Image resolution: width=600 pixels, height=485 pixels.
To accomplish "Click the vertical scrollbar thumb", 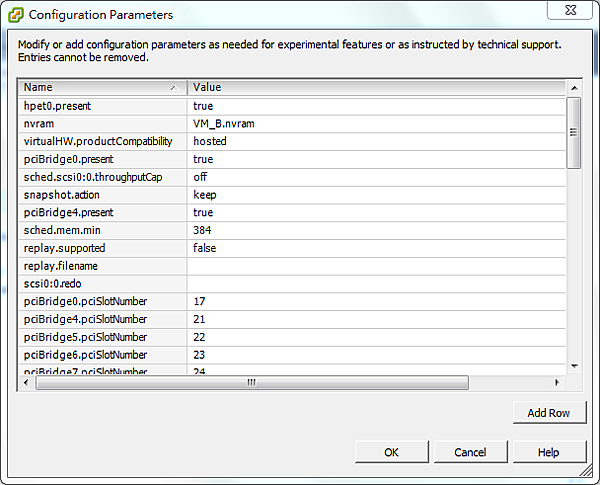I will (x=574, y=133).
